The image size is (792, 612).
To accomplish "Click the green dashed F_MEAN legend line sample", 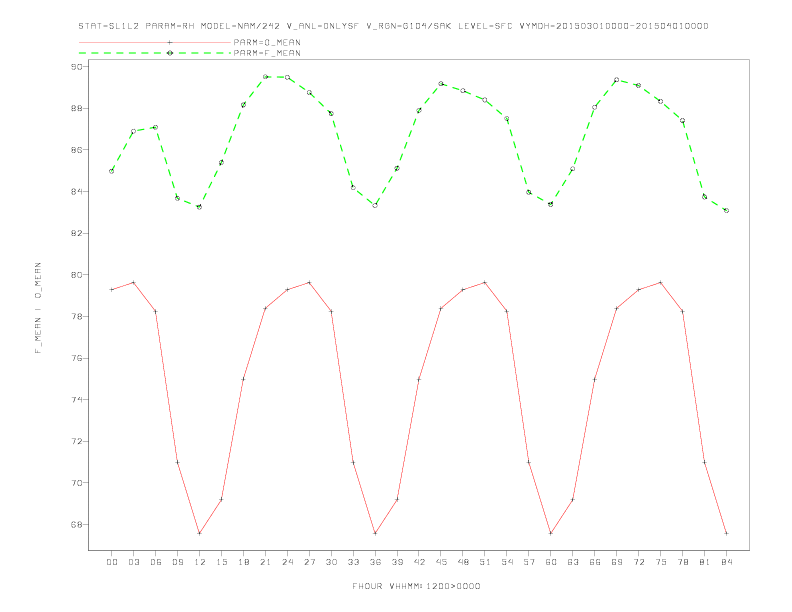I will (155, 53).
